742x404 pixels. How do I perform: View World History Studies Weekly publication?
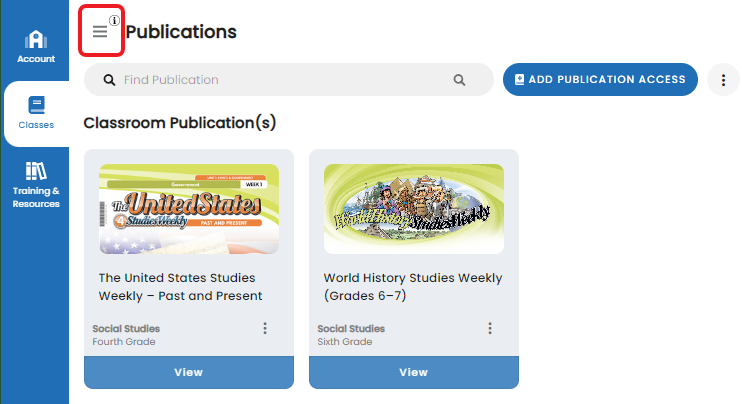[x=414, y=372]
